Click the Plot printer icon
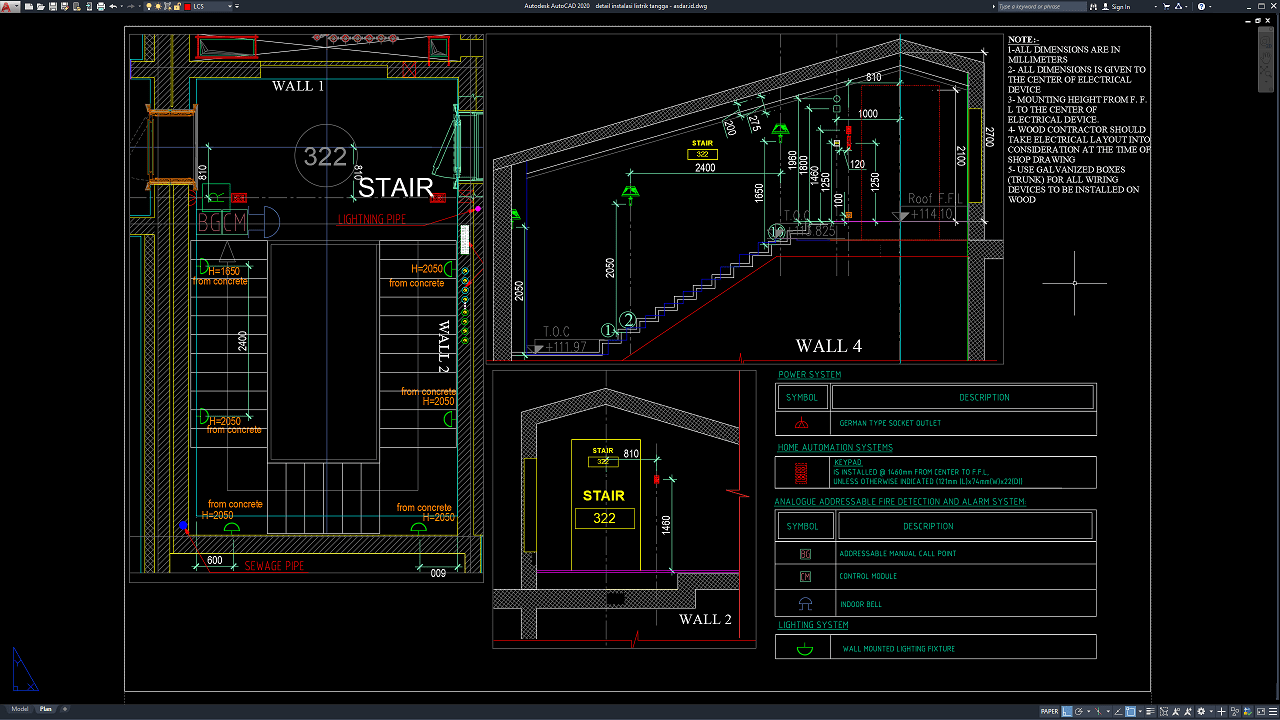Image resolution: width=1280 pixels, height=720 pixels. (101, 6)
